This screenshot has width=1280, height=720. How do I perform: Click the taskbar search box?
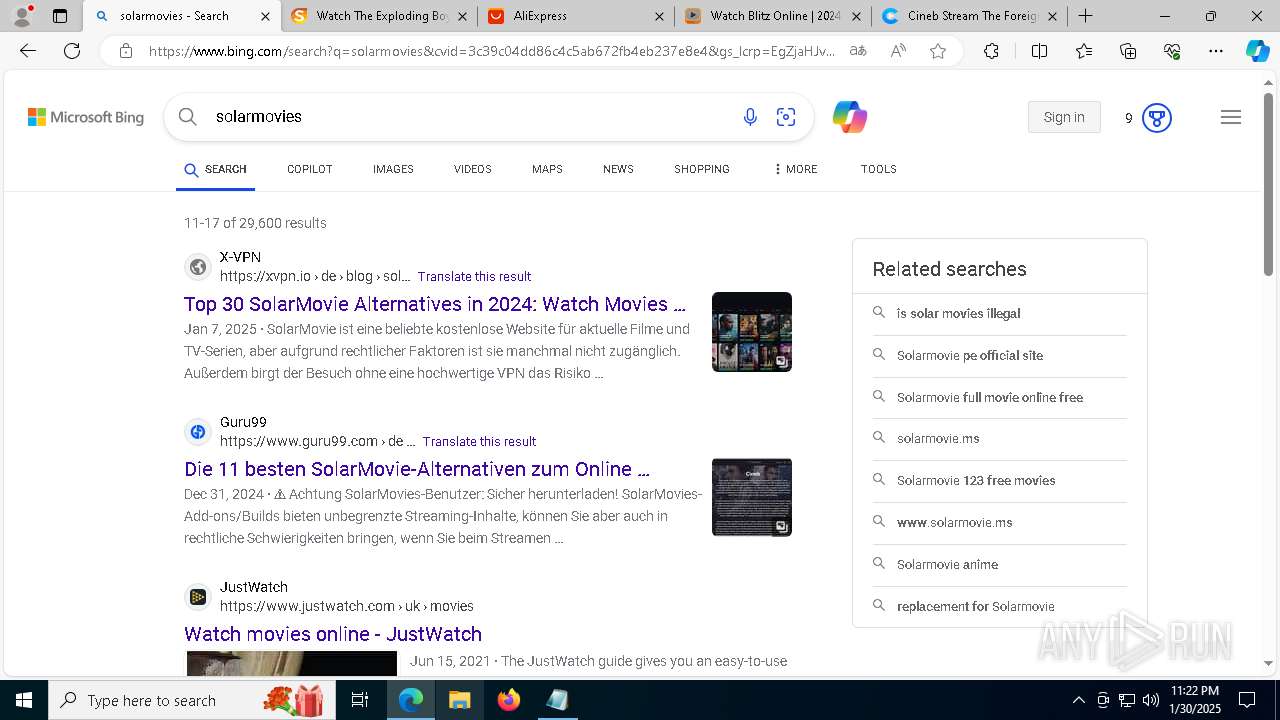(190, 700)
